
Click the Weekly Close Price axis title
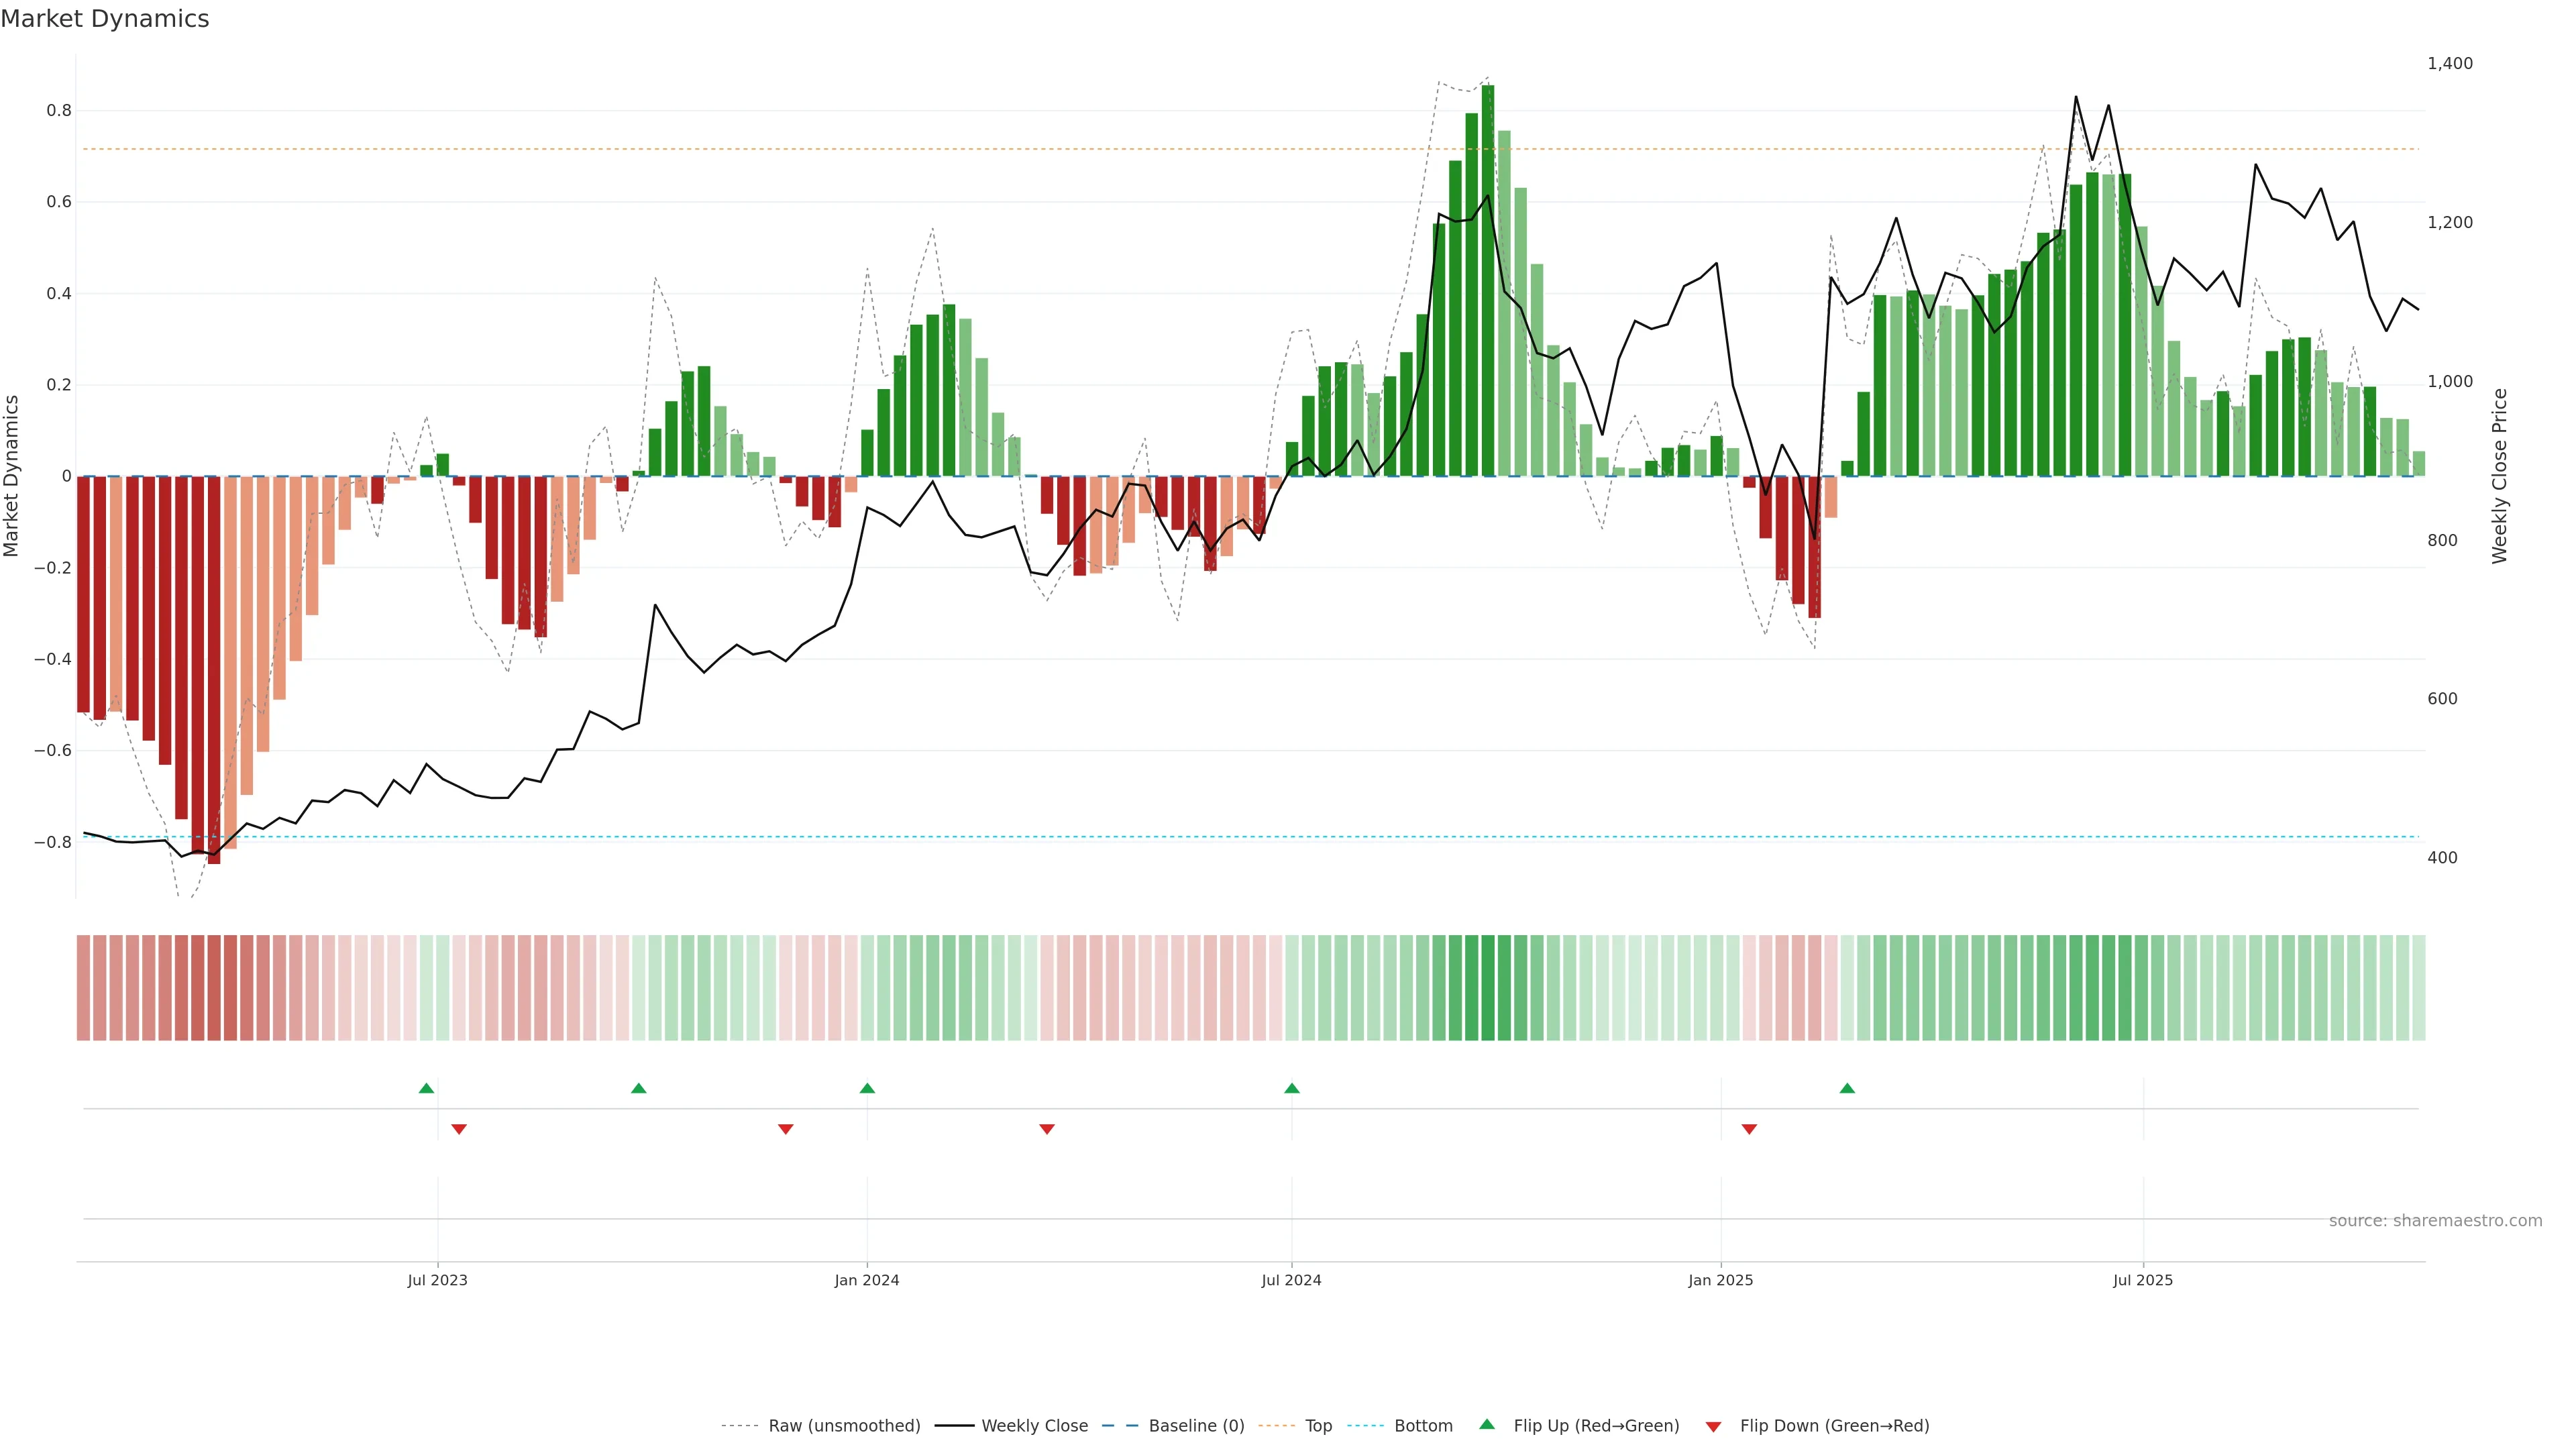click(2499, 476)
